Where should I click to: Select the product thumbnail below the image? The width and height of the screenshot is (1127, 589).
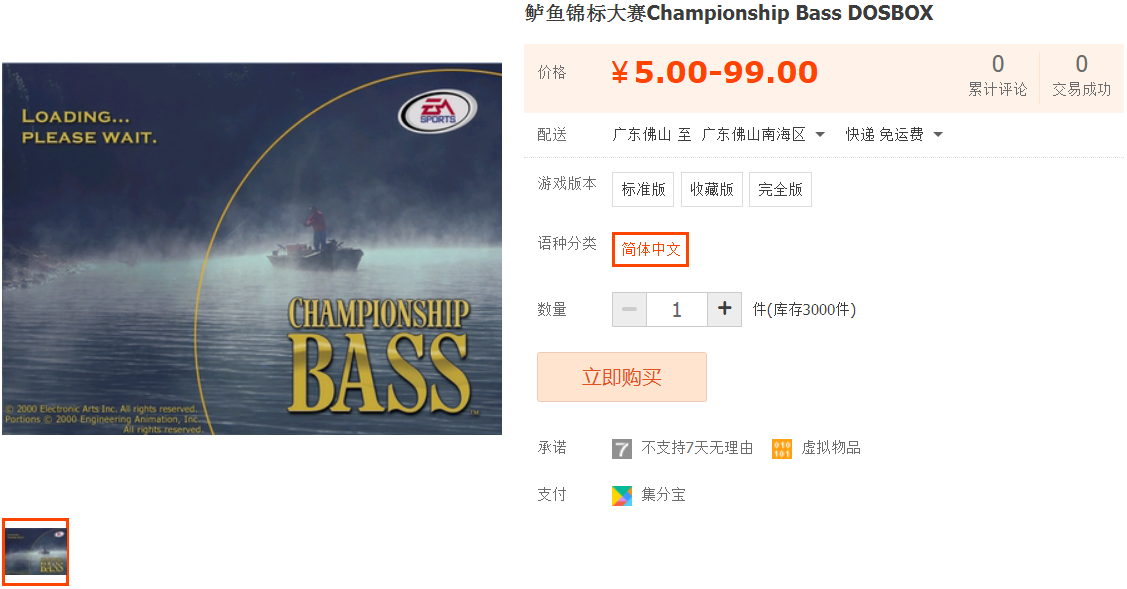35,552
